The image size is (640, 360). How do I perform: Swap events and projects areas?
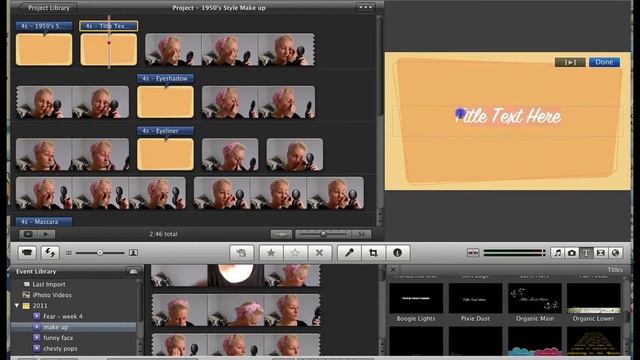pos(50,253)
